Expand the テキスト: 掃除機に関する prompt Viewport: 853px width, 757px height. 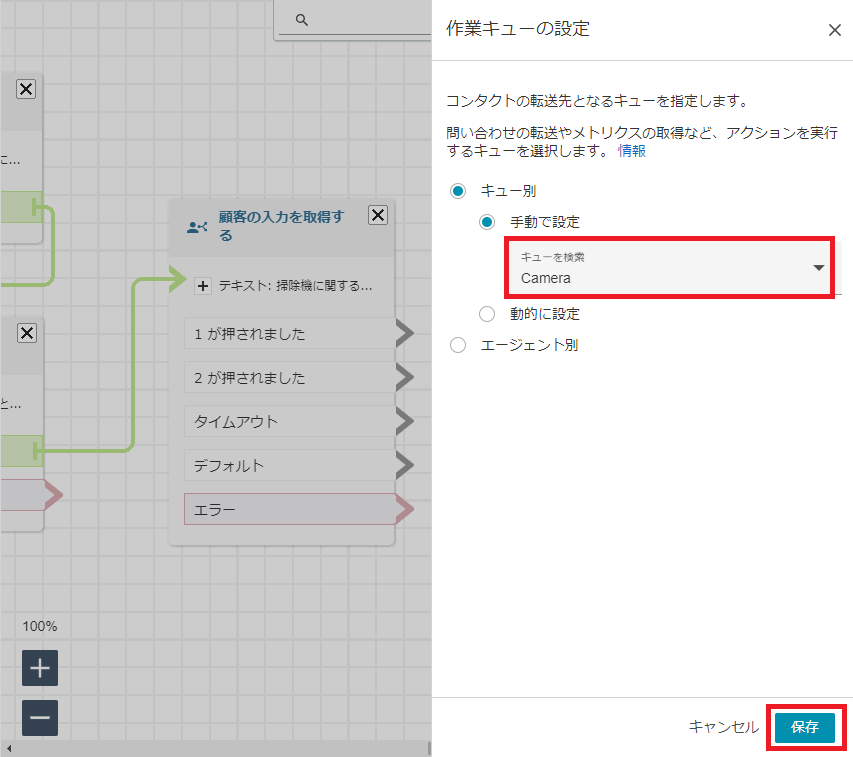(x=203, y=286)
